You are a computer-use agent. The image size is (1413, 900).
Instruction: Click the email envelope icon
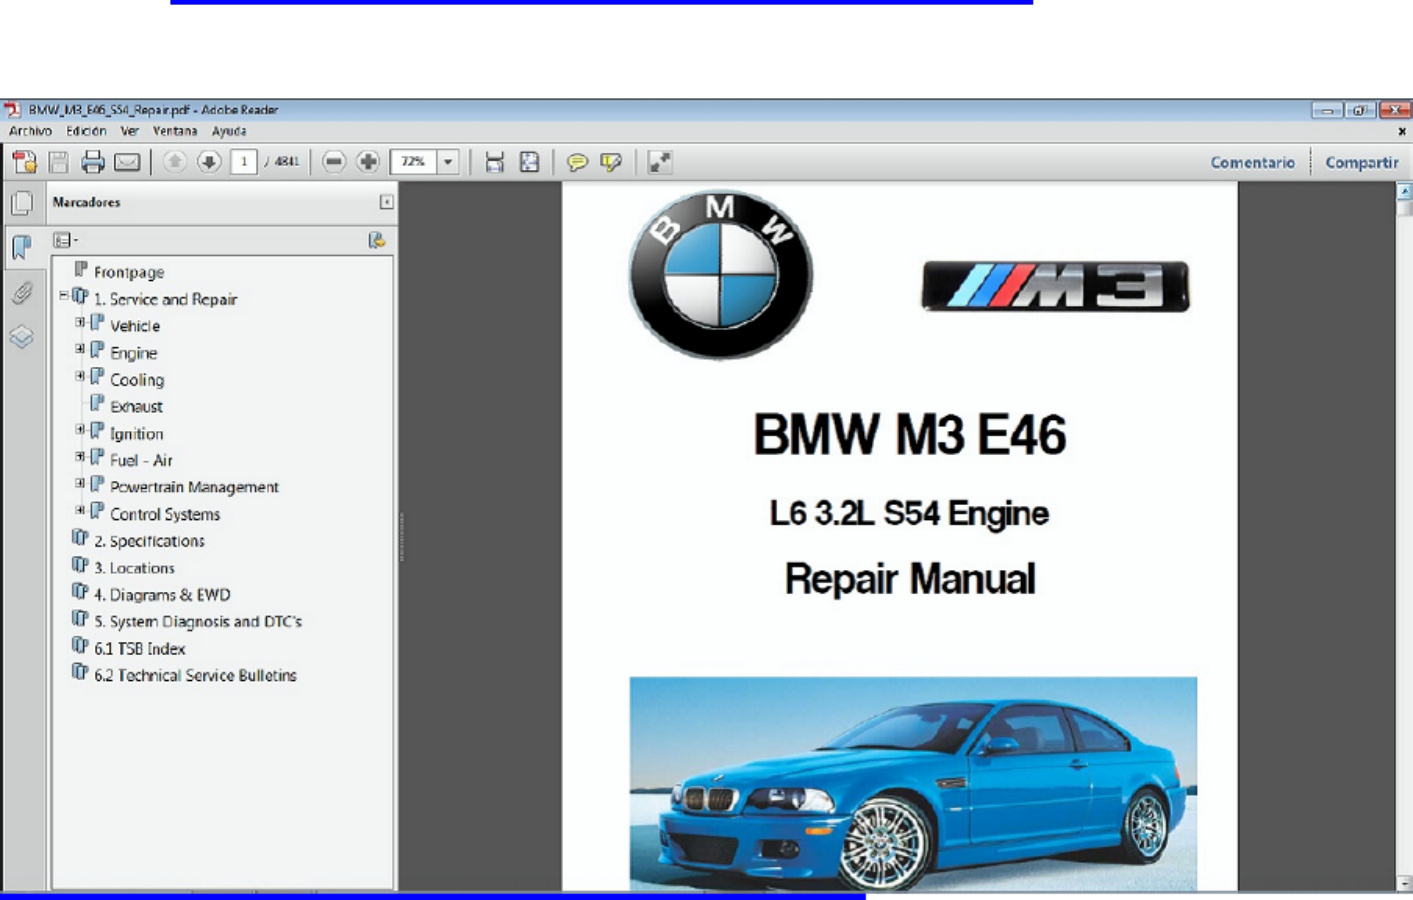[x=127, y=162]
